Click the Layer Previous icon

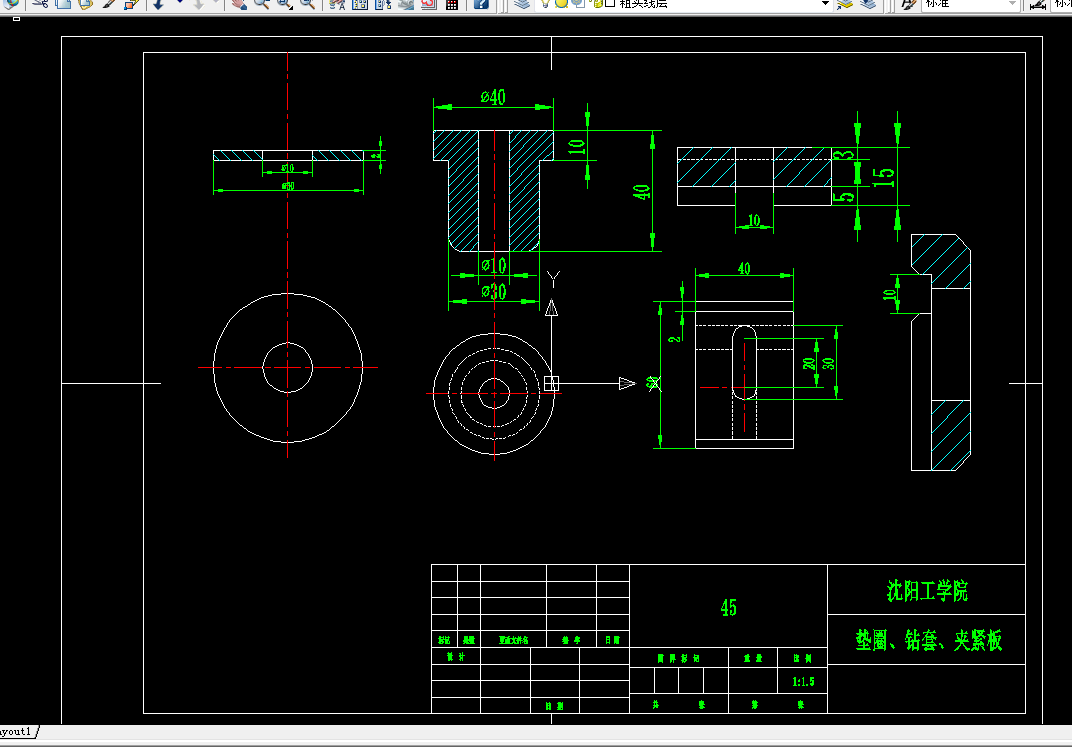coord(868,3)
